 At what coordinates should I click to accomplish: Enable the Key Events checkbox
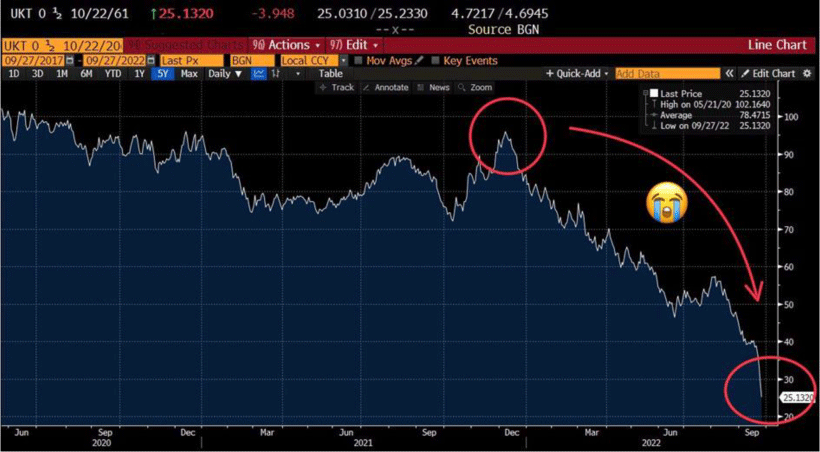436,60
